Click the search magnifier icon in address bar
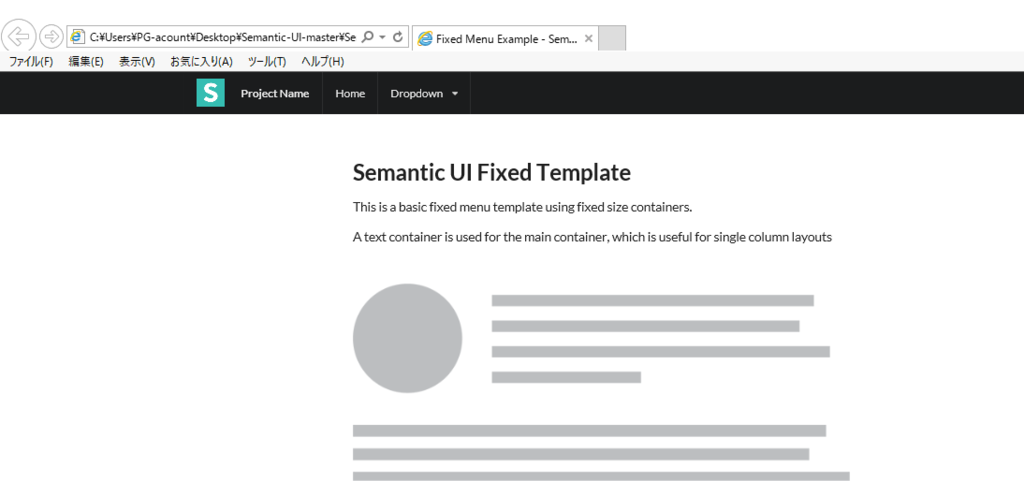Viewport: 1024px width, 481px height. click(368, 37)
